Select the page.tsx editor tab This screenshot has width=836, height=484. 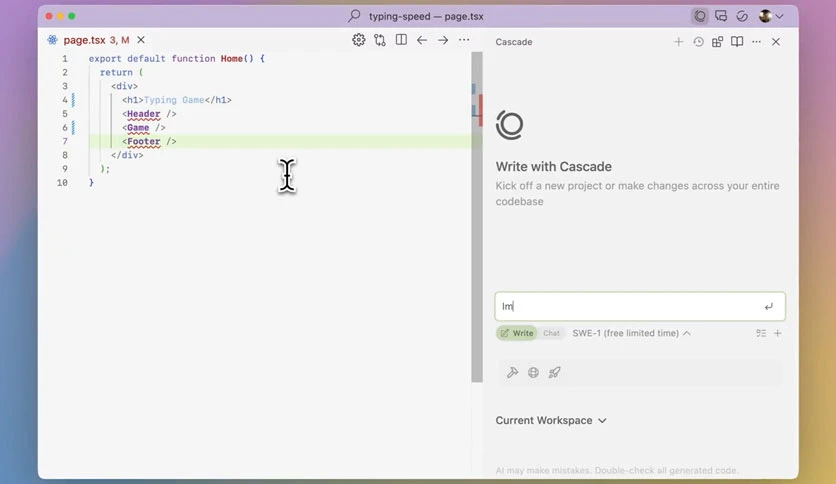[96, 40]
